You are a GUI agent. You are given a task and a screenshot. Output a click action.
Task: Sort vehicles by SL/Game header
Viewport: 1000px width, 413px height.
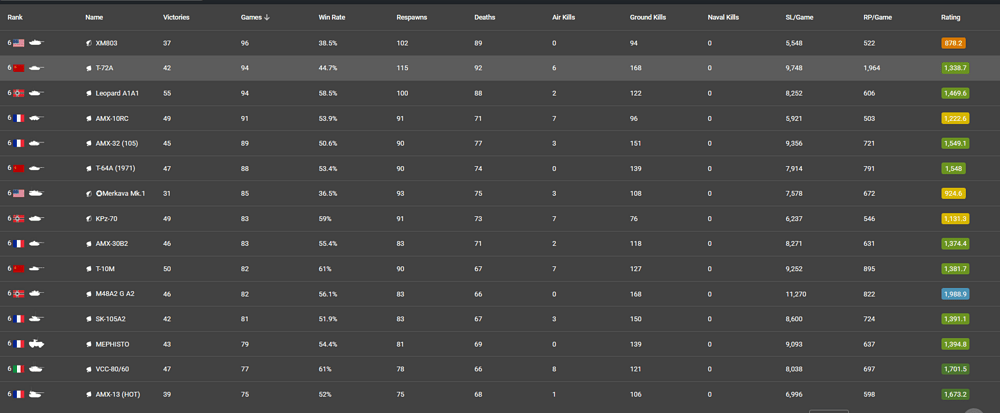click(x=800, y=17)
